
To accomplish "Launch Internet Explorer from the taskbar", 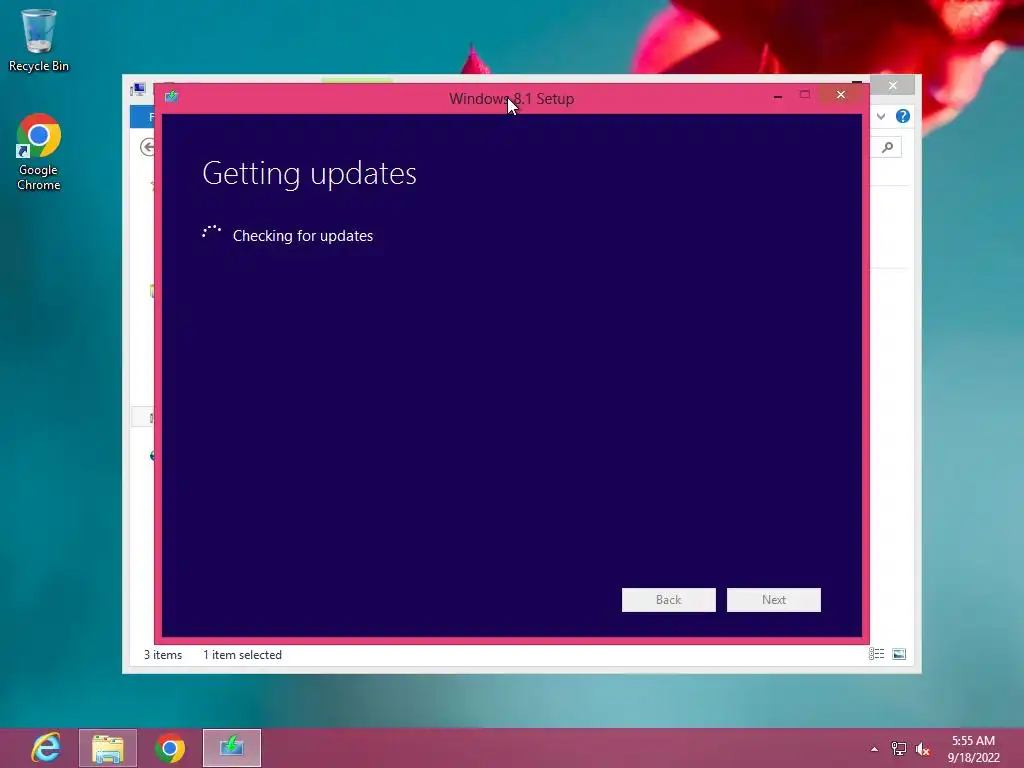I will (x=46, y=748).
